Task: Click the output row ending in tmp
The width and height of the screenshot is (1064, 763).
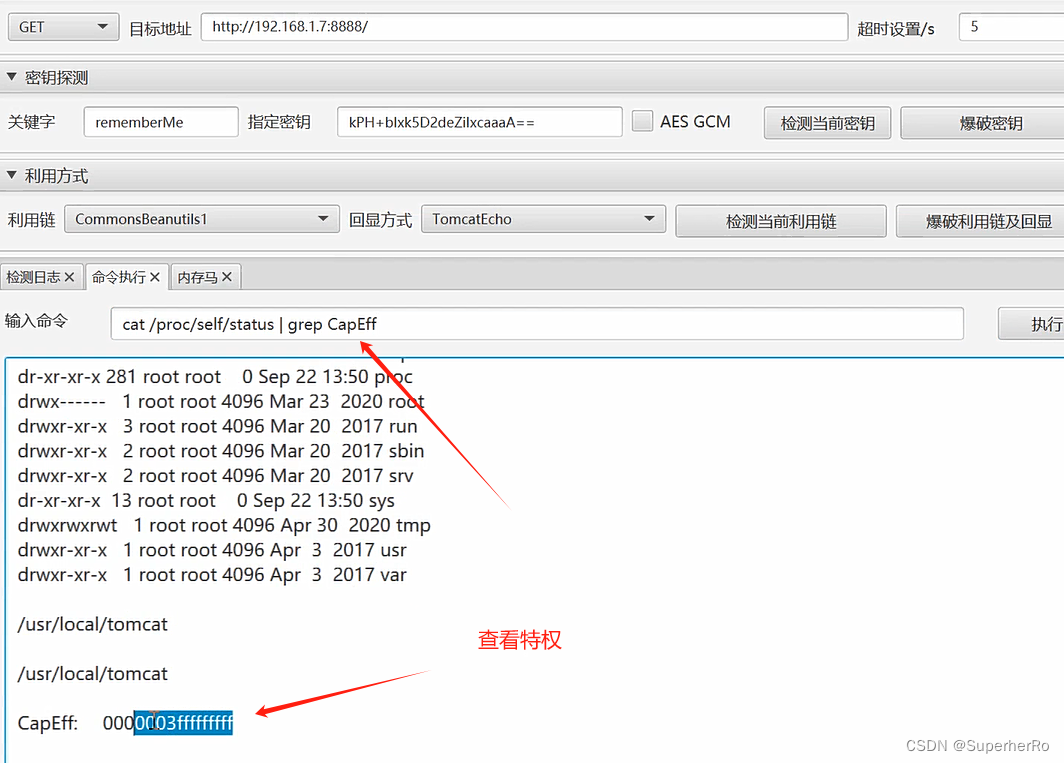Action: point(224,525)
